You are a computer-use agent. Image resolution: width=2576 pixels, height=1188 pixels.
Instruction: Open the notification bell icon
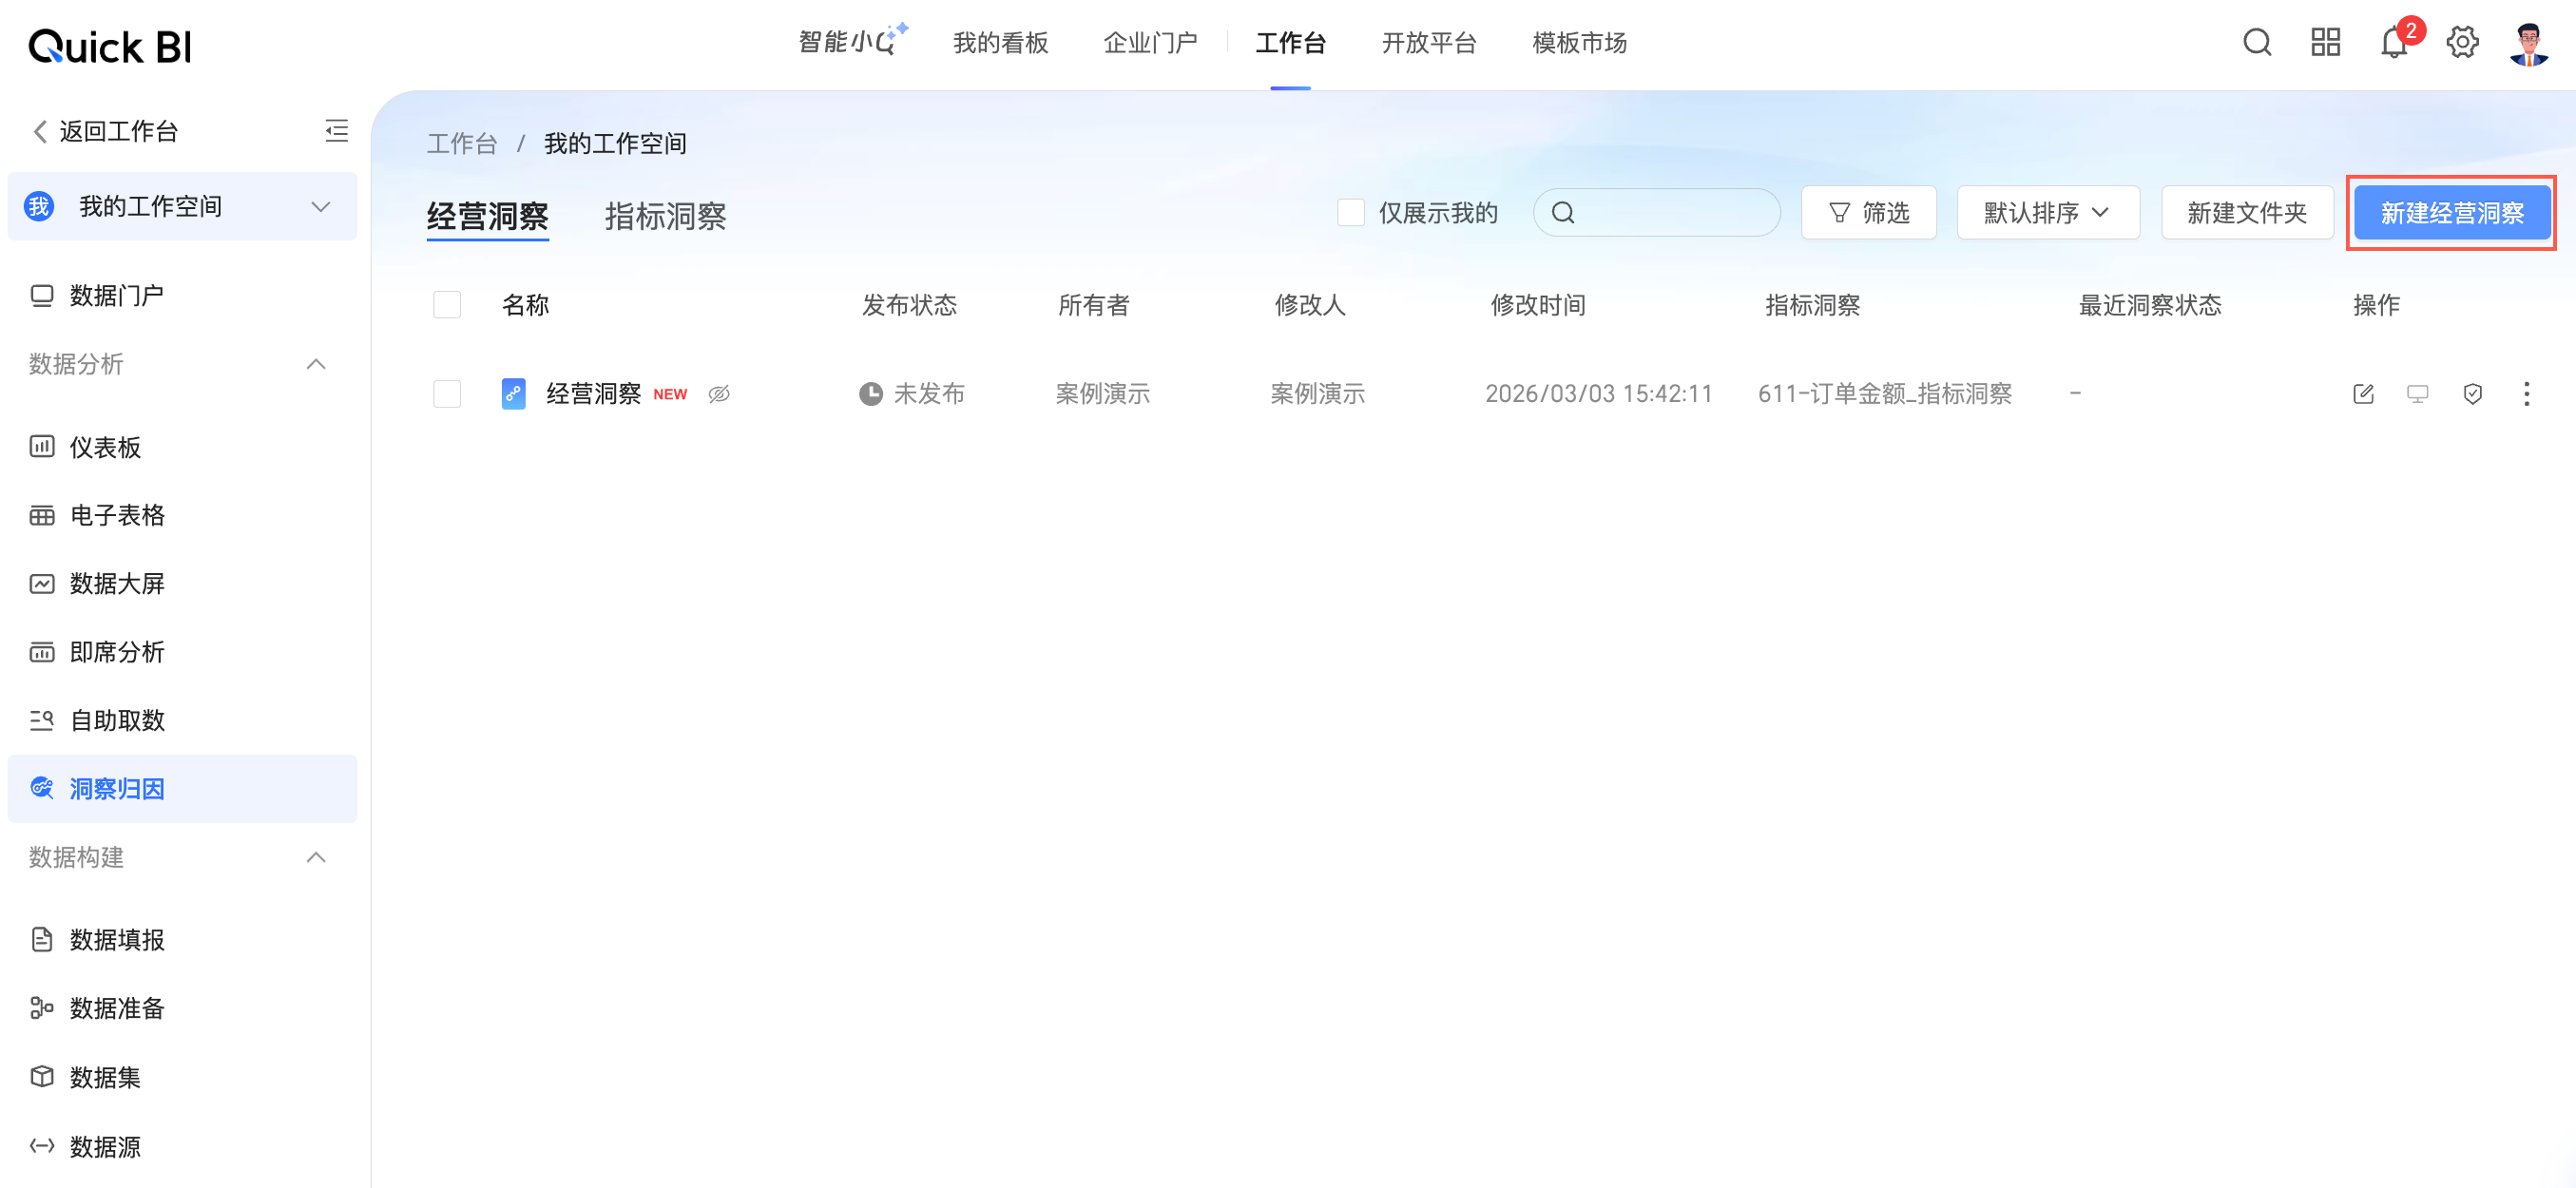tap(2393, 43)
